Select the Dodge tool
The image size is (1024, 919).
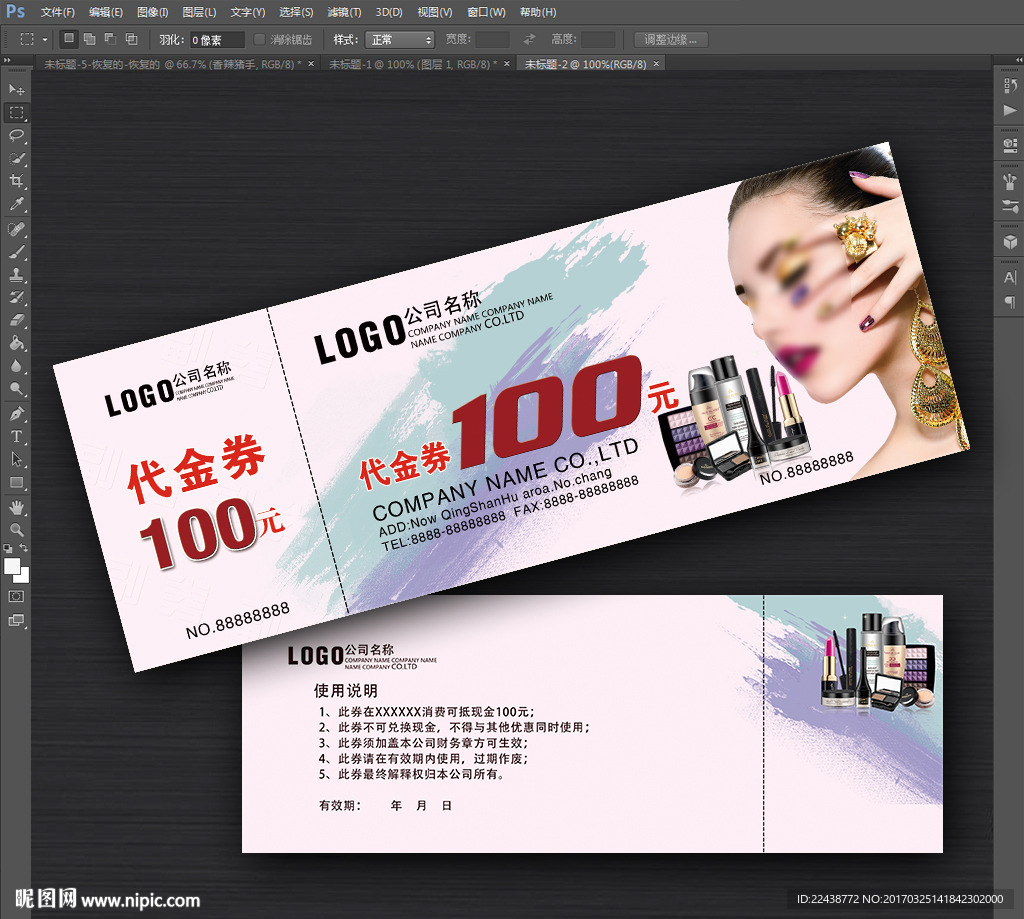(16, 389)
